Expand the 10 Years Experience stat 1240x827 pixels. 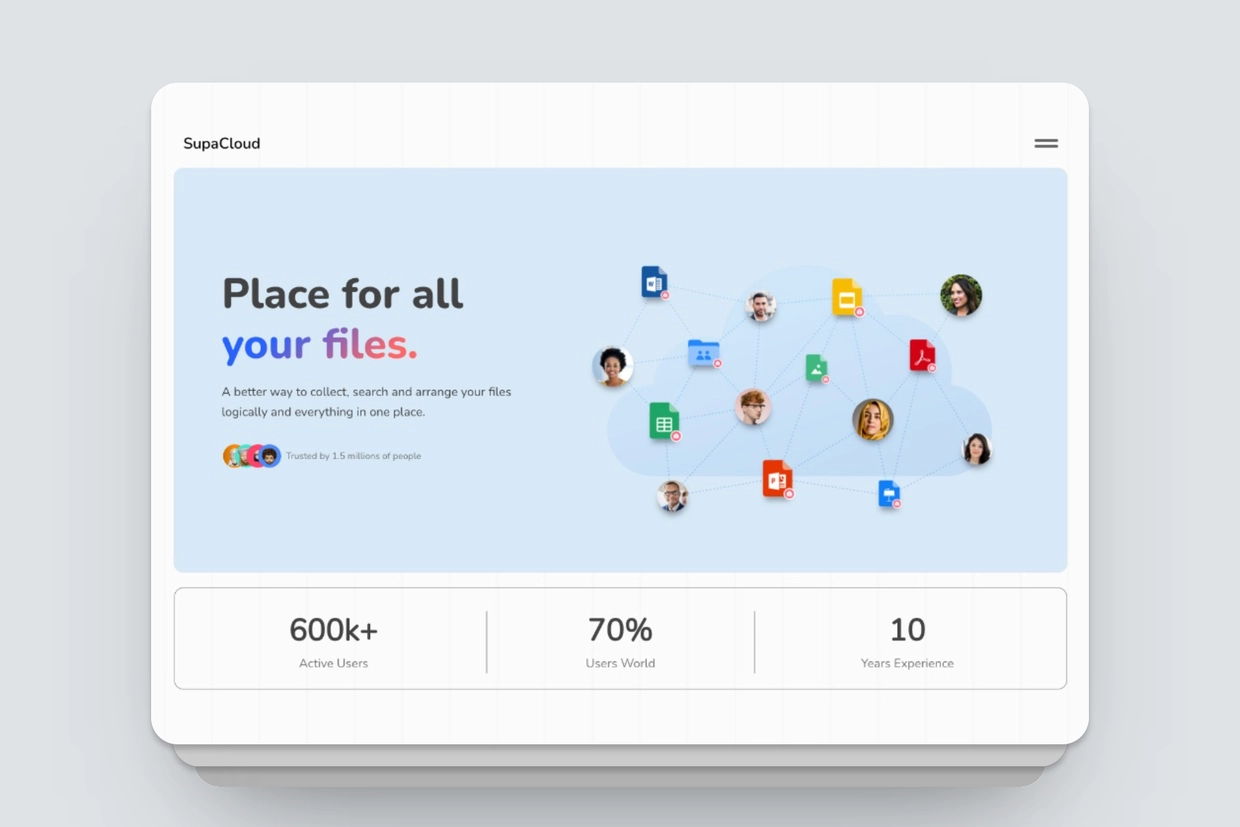pyautogui.click(x=907, y=640)
